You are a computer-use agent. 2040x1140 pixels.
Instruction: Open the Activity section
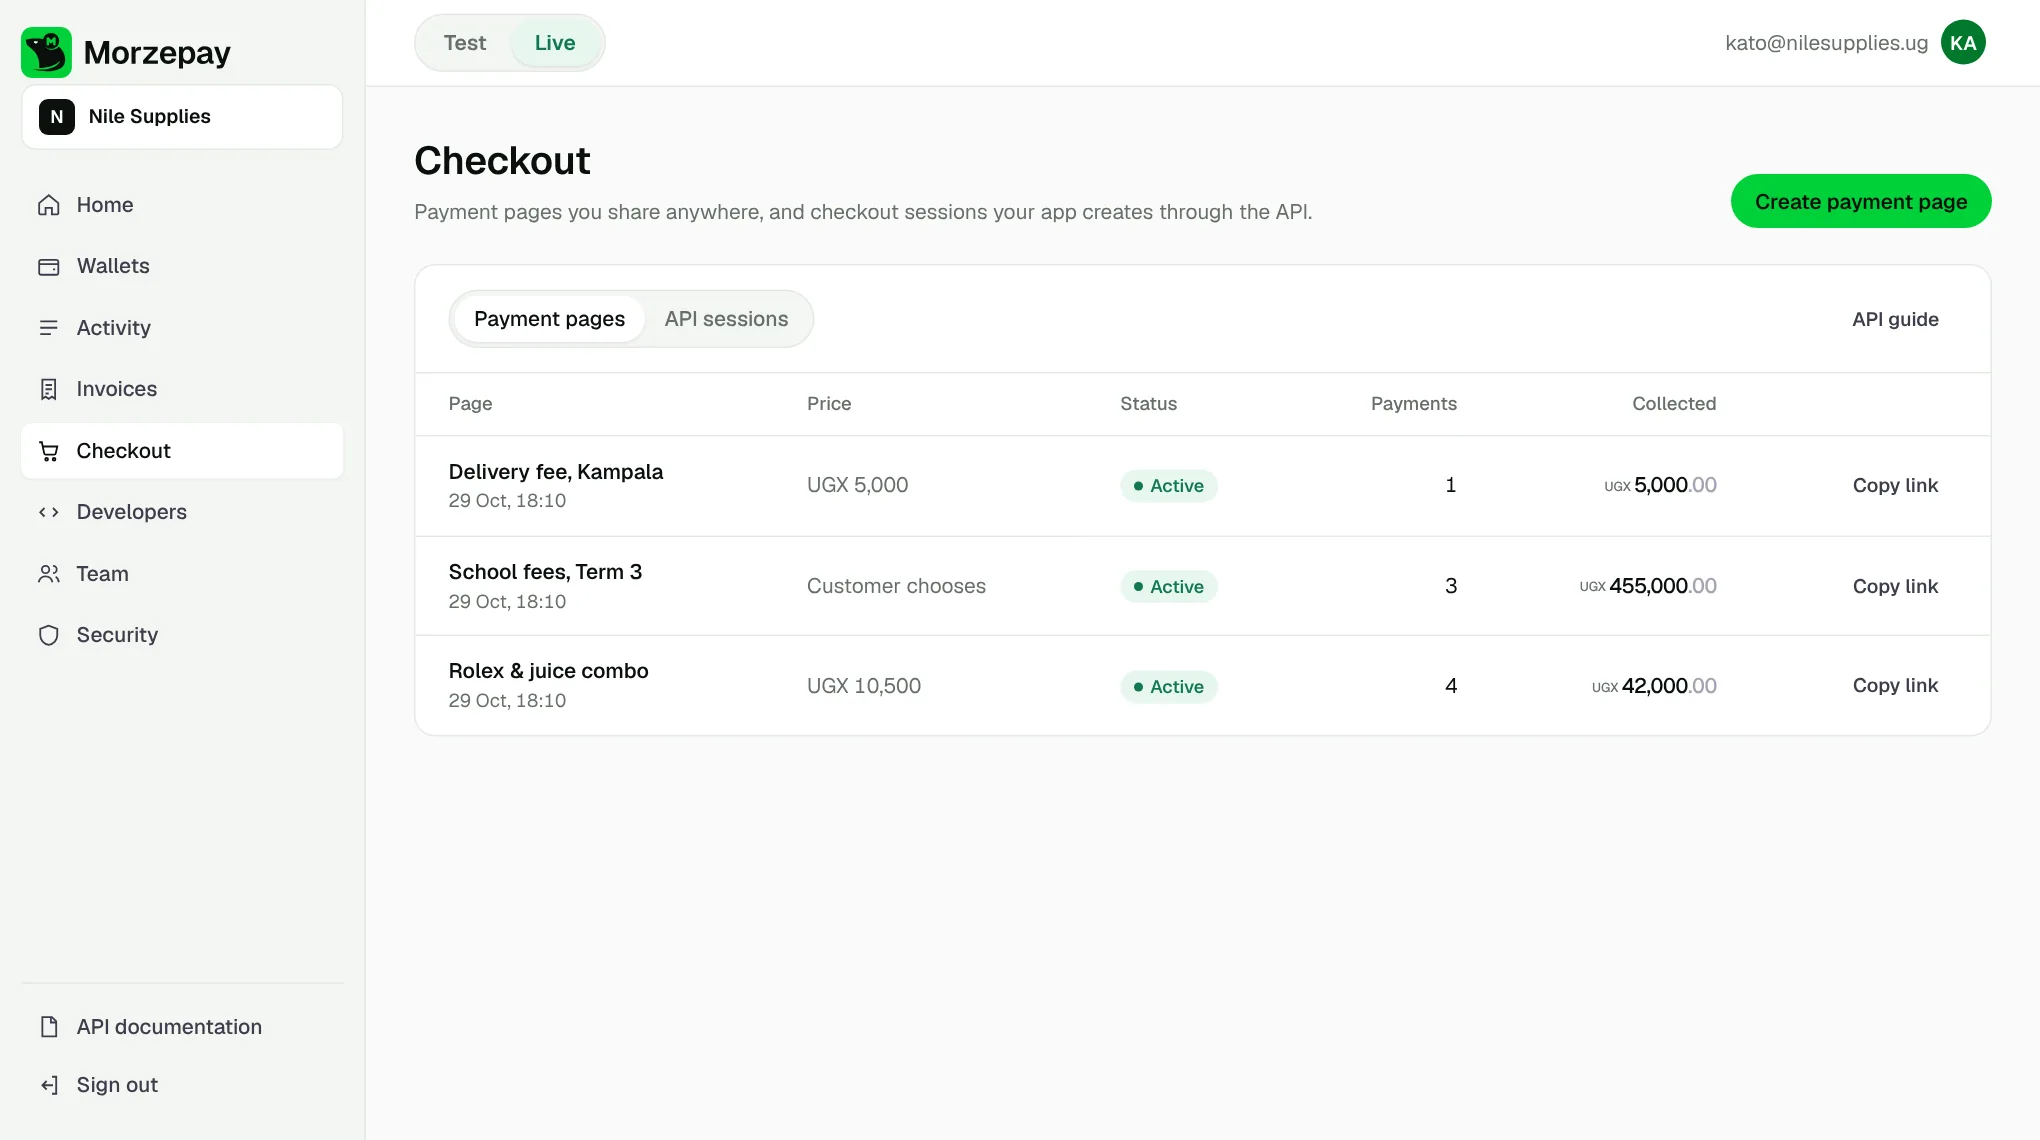(x=182, y=328)
